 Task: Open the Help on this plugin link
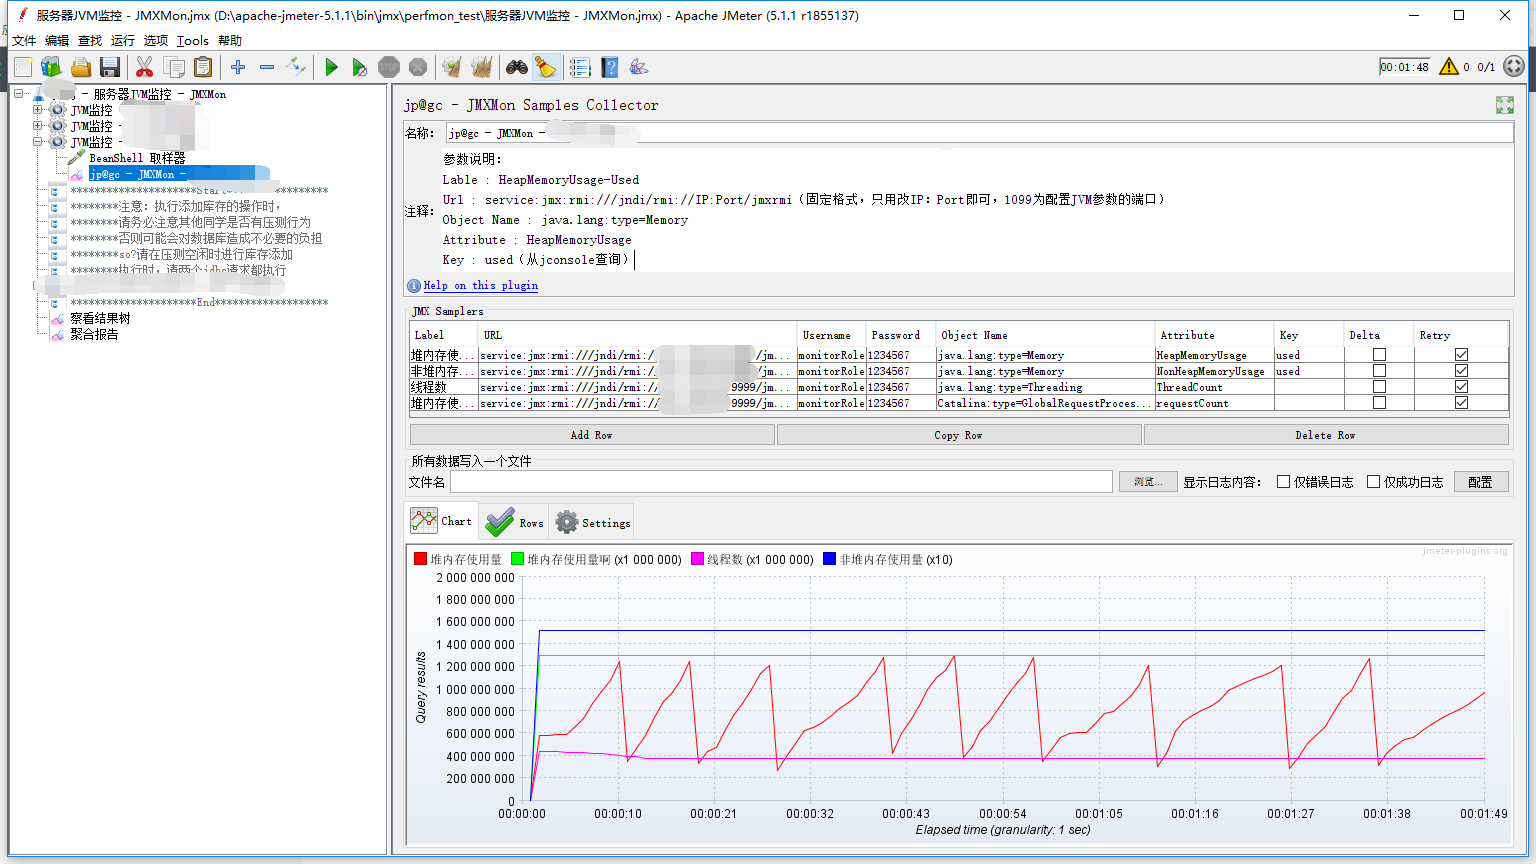pyautogui.click(x=481, y=285)
